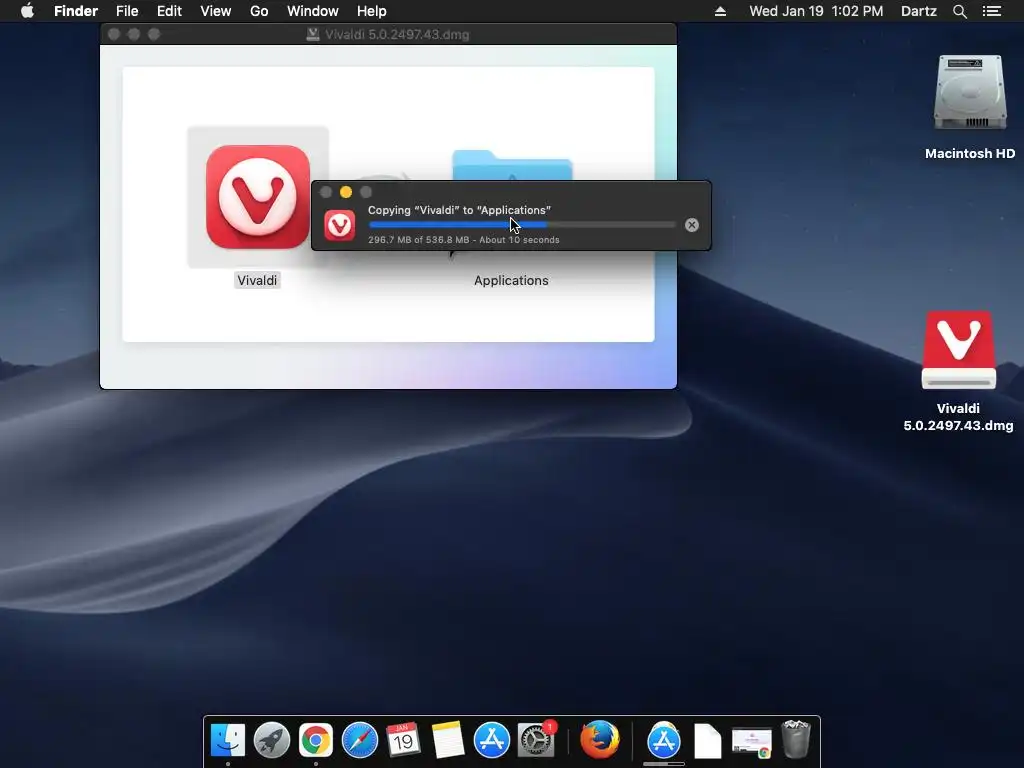This screenshot has width=1024, height=768.
Task: Open the Edit menu
Action: coord(169,11)
